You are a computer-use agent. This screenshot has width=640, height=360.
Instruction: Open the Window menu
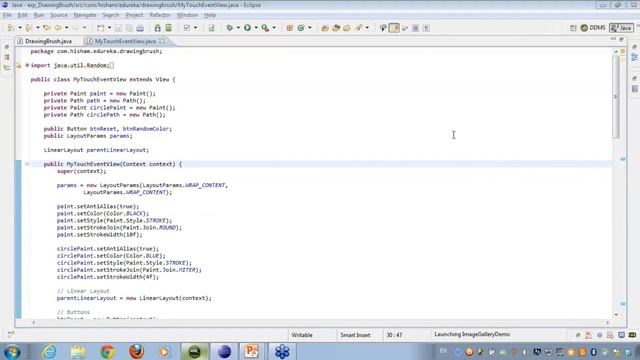click(187, 15)
